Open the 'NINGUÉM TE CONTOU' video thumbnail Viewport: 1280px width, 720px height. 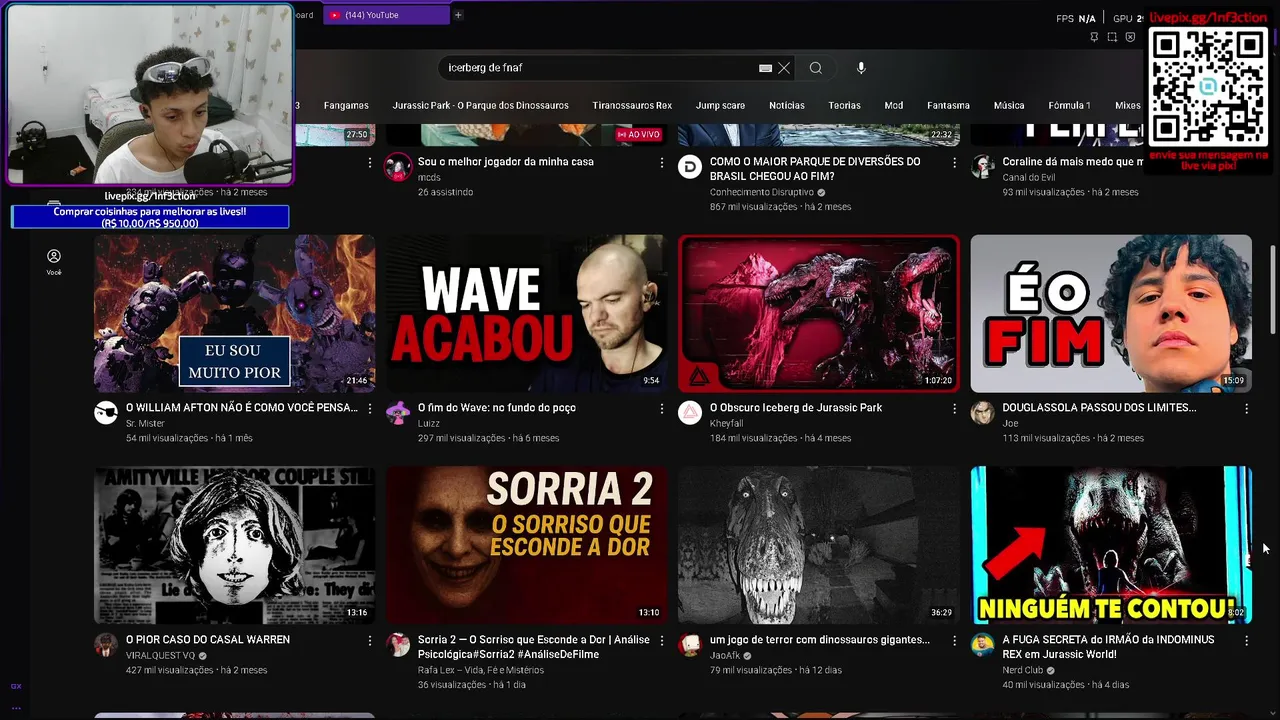pos(1110,545)
